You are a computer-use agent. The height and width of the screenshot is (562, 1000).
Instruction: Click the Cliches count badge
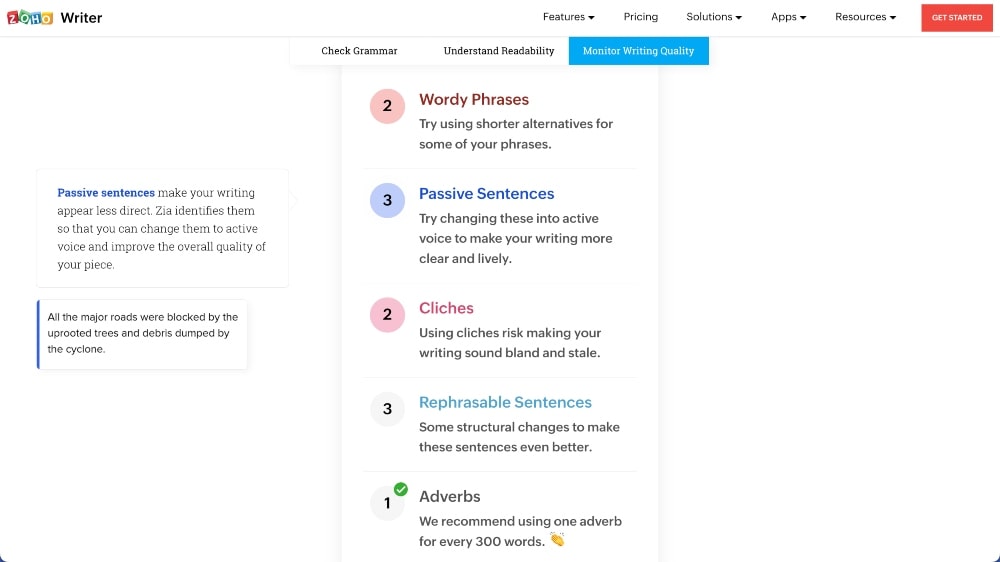(387, 315)
